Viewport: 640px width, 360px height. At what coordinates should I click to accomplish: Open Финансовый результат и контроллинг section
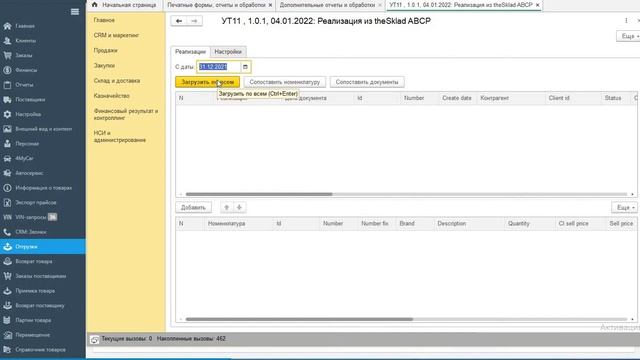pyautogui.click(x=126, y=114)
